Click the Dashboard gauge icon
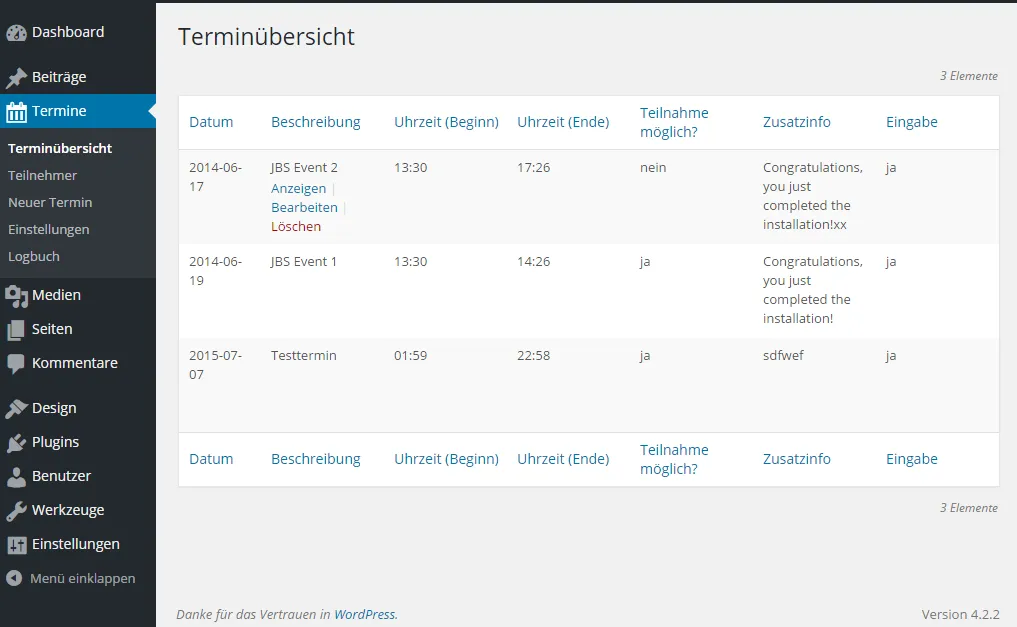 [x=16, y=32]
